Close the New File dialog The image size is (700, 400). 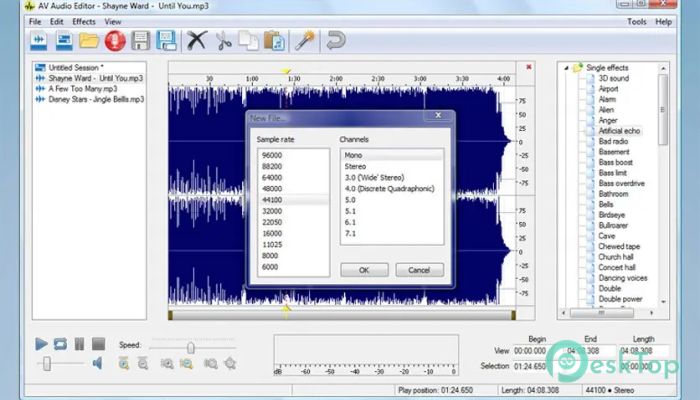pos(438,115)
